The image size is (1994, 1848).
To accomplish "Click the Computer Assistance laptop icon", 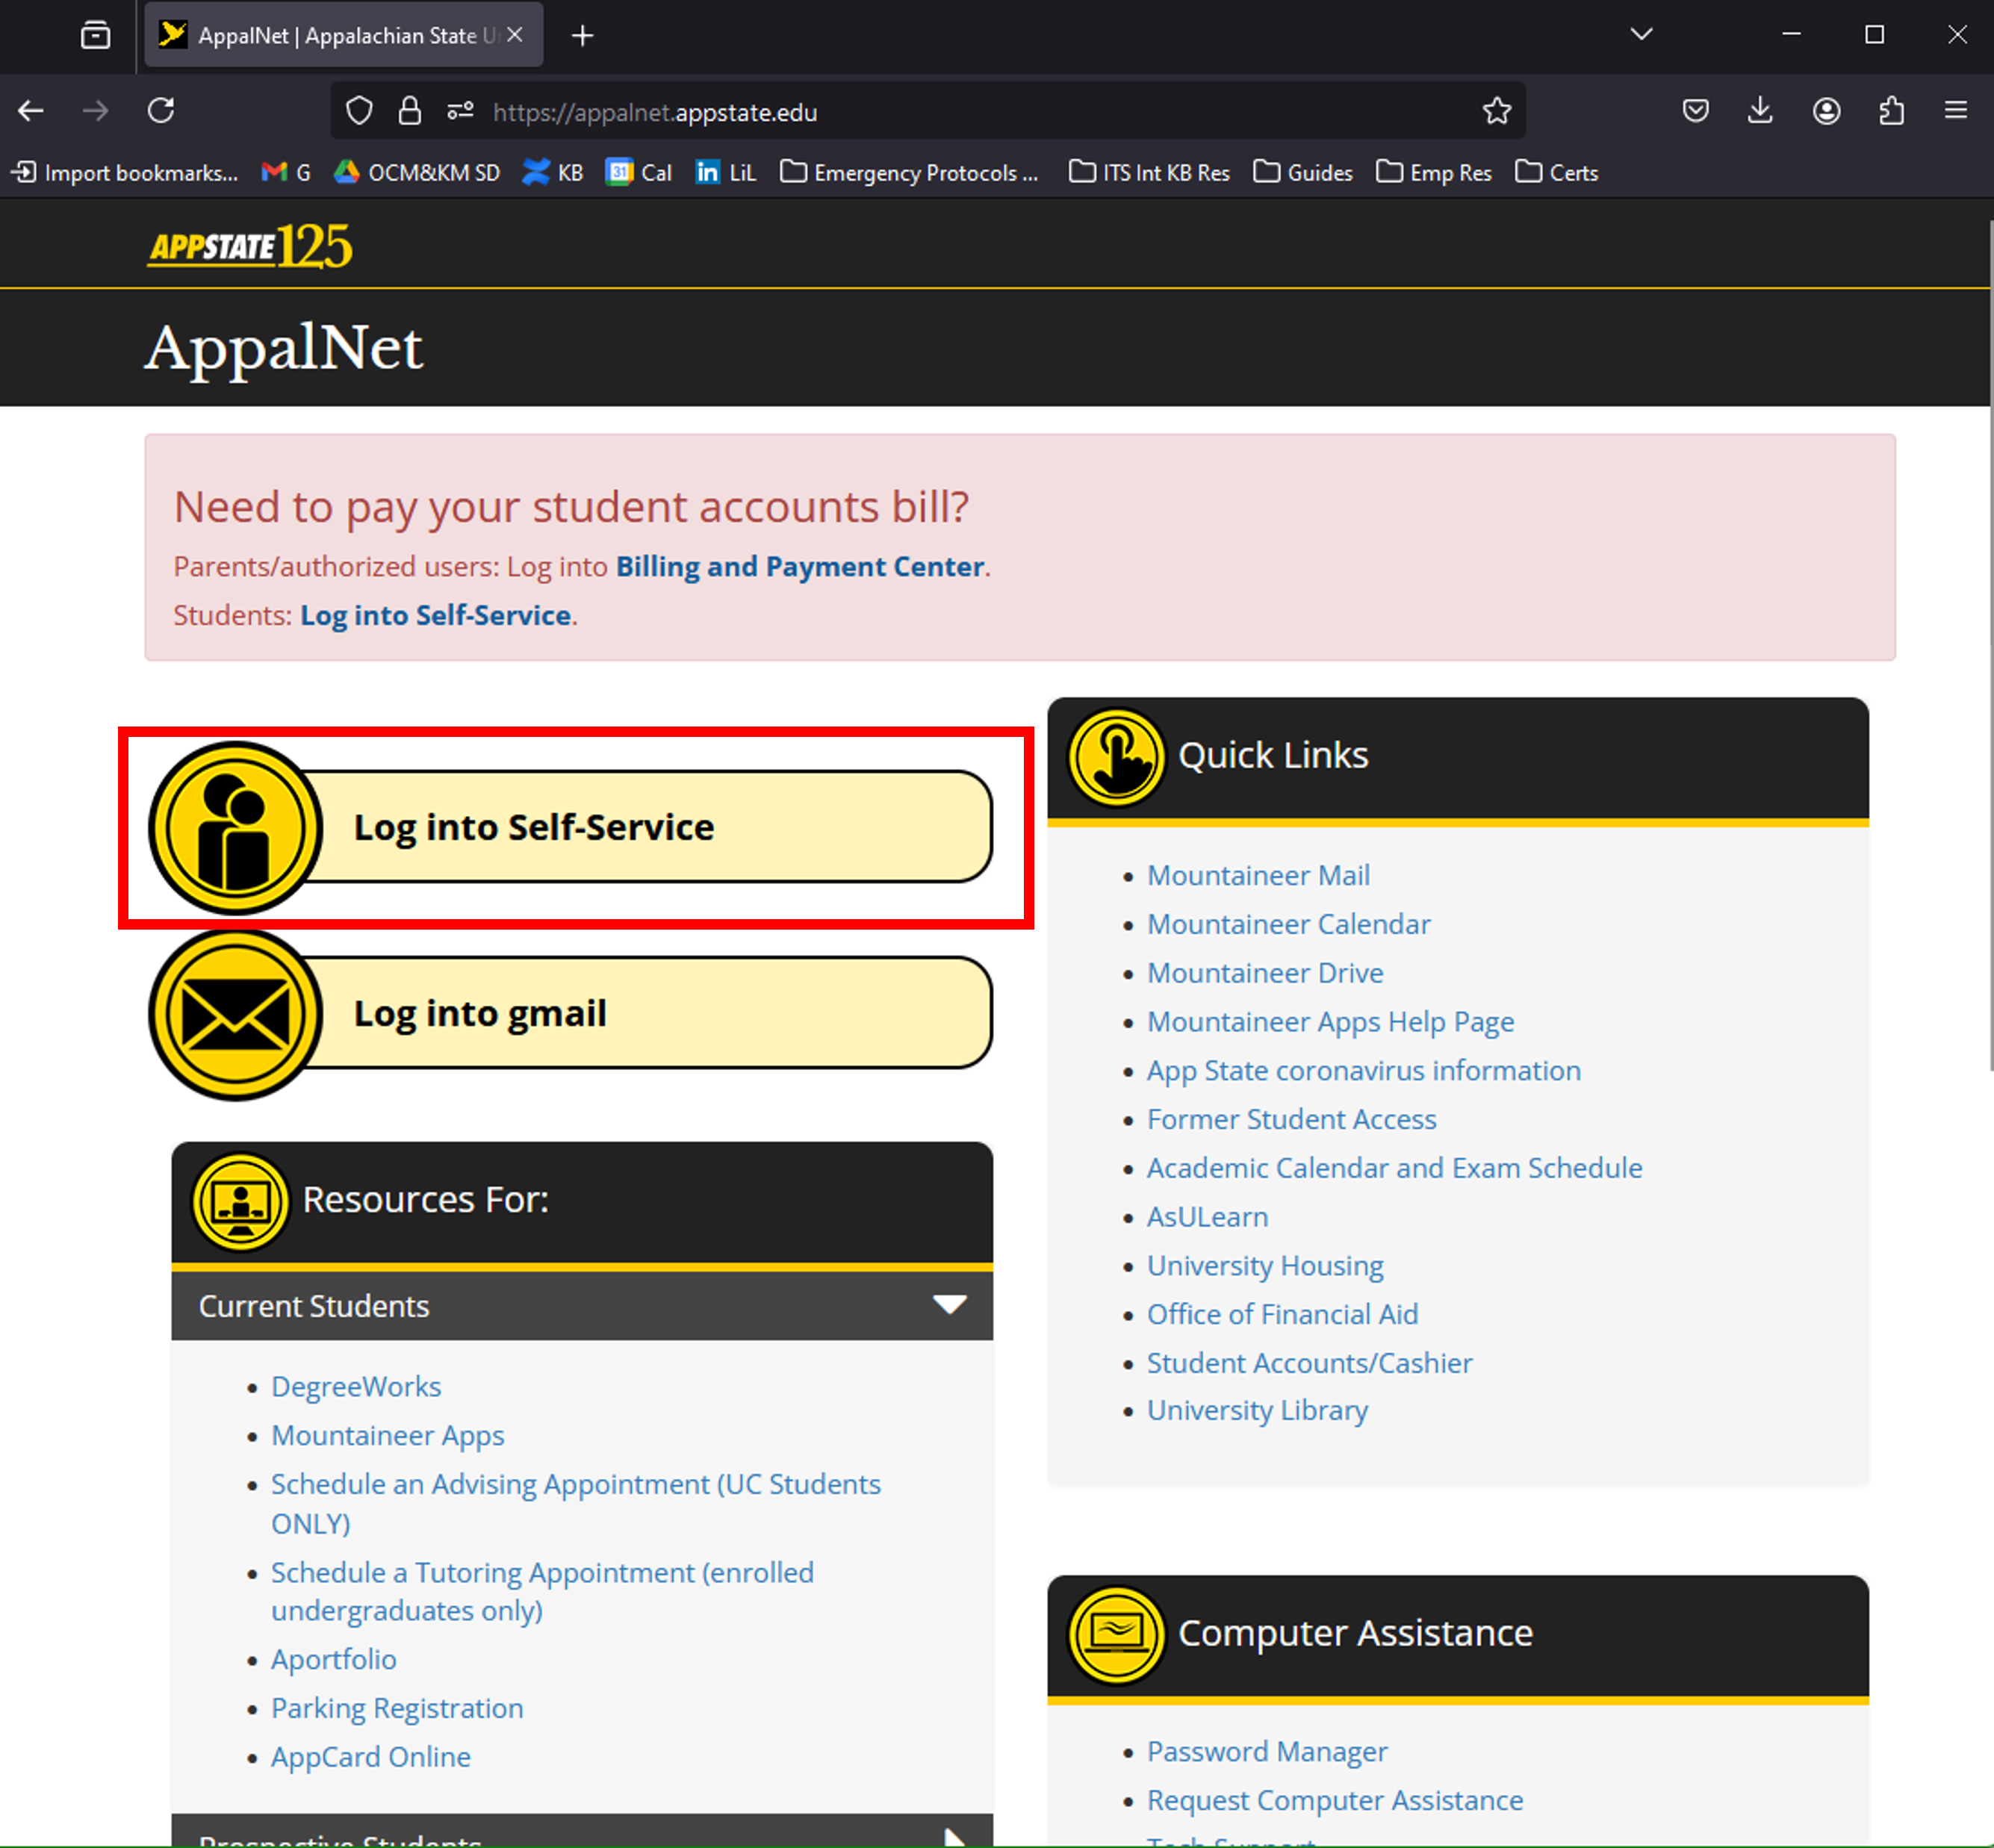I will point(1116,1635).
